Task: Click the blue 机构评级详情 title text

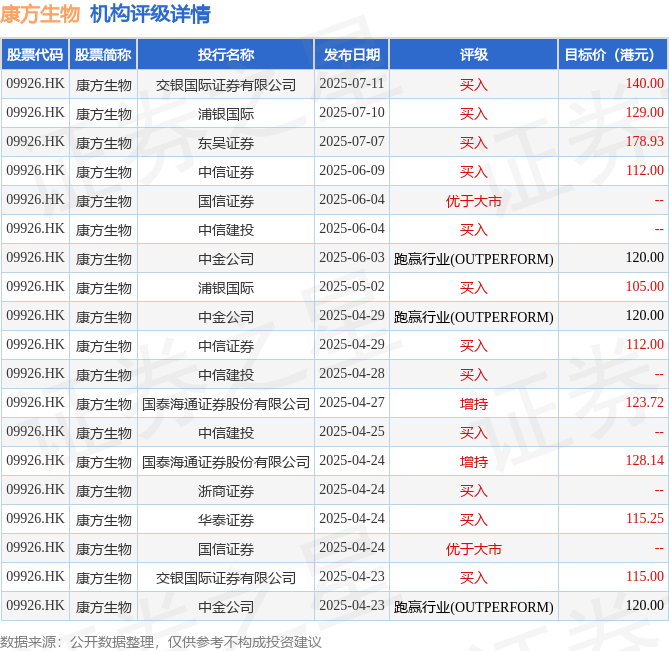Action: click(150, 14)
